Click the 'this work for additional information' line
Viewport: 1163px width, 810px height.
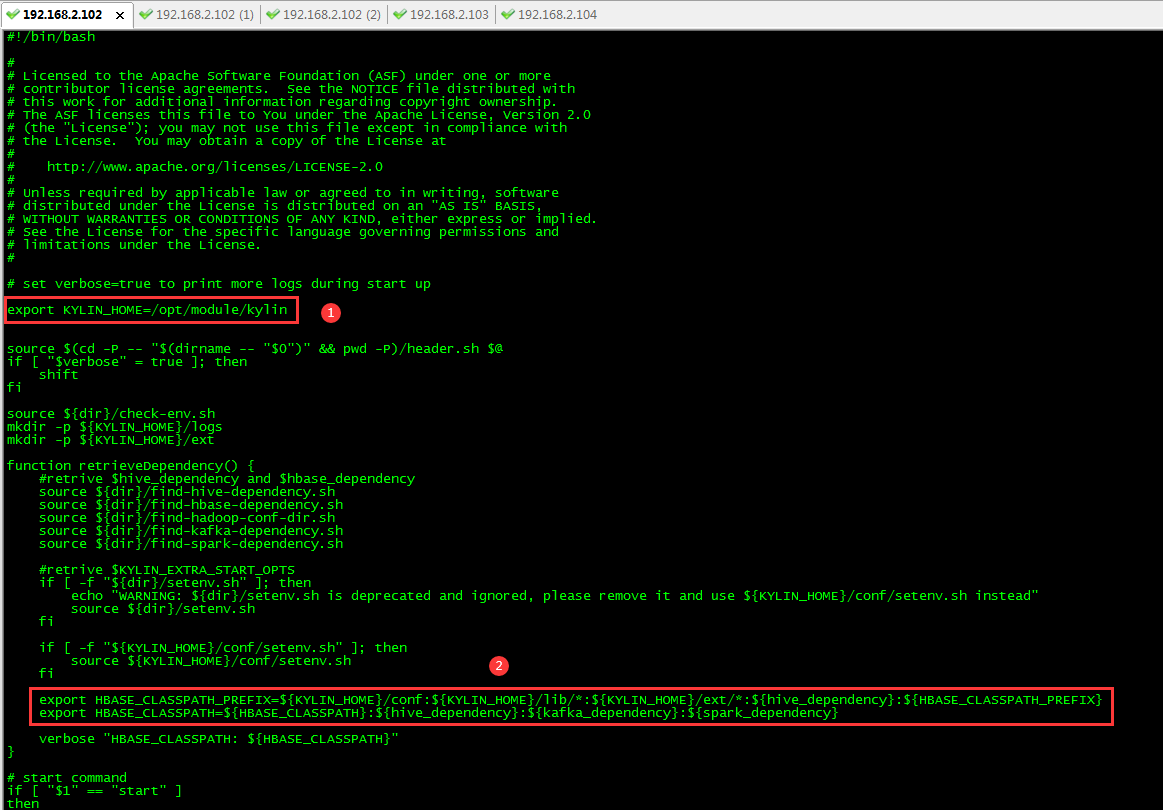[x=282, y=102]
